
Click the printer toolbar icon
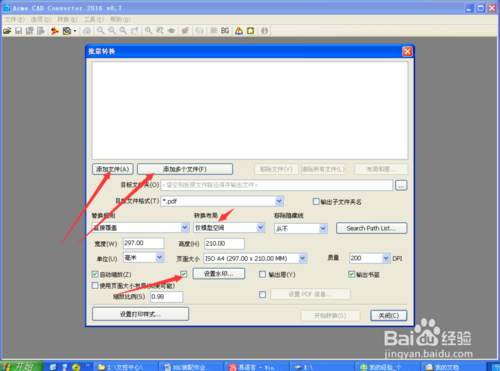tap(87, 31)
